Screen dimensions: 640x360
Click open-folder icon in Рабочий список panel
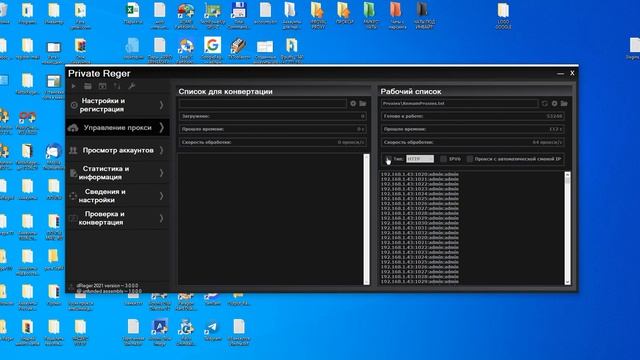[x=564, y=104]
